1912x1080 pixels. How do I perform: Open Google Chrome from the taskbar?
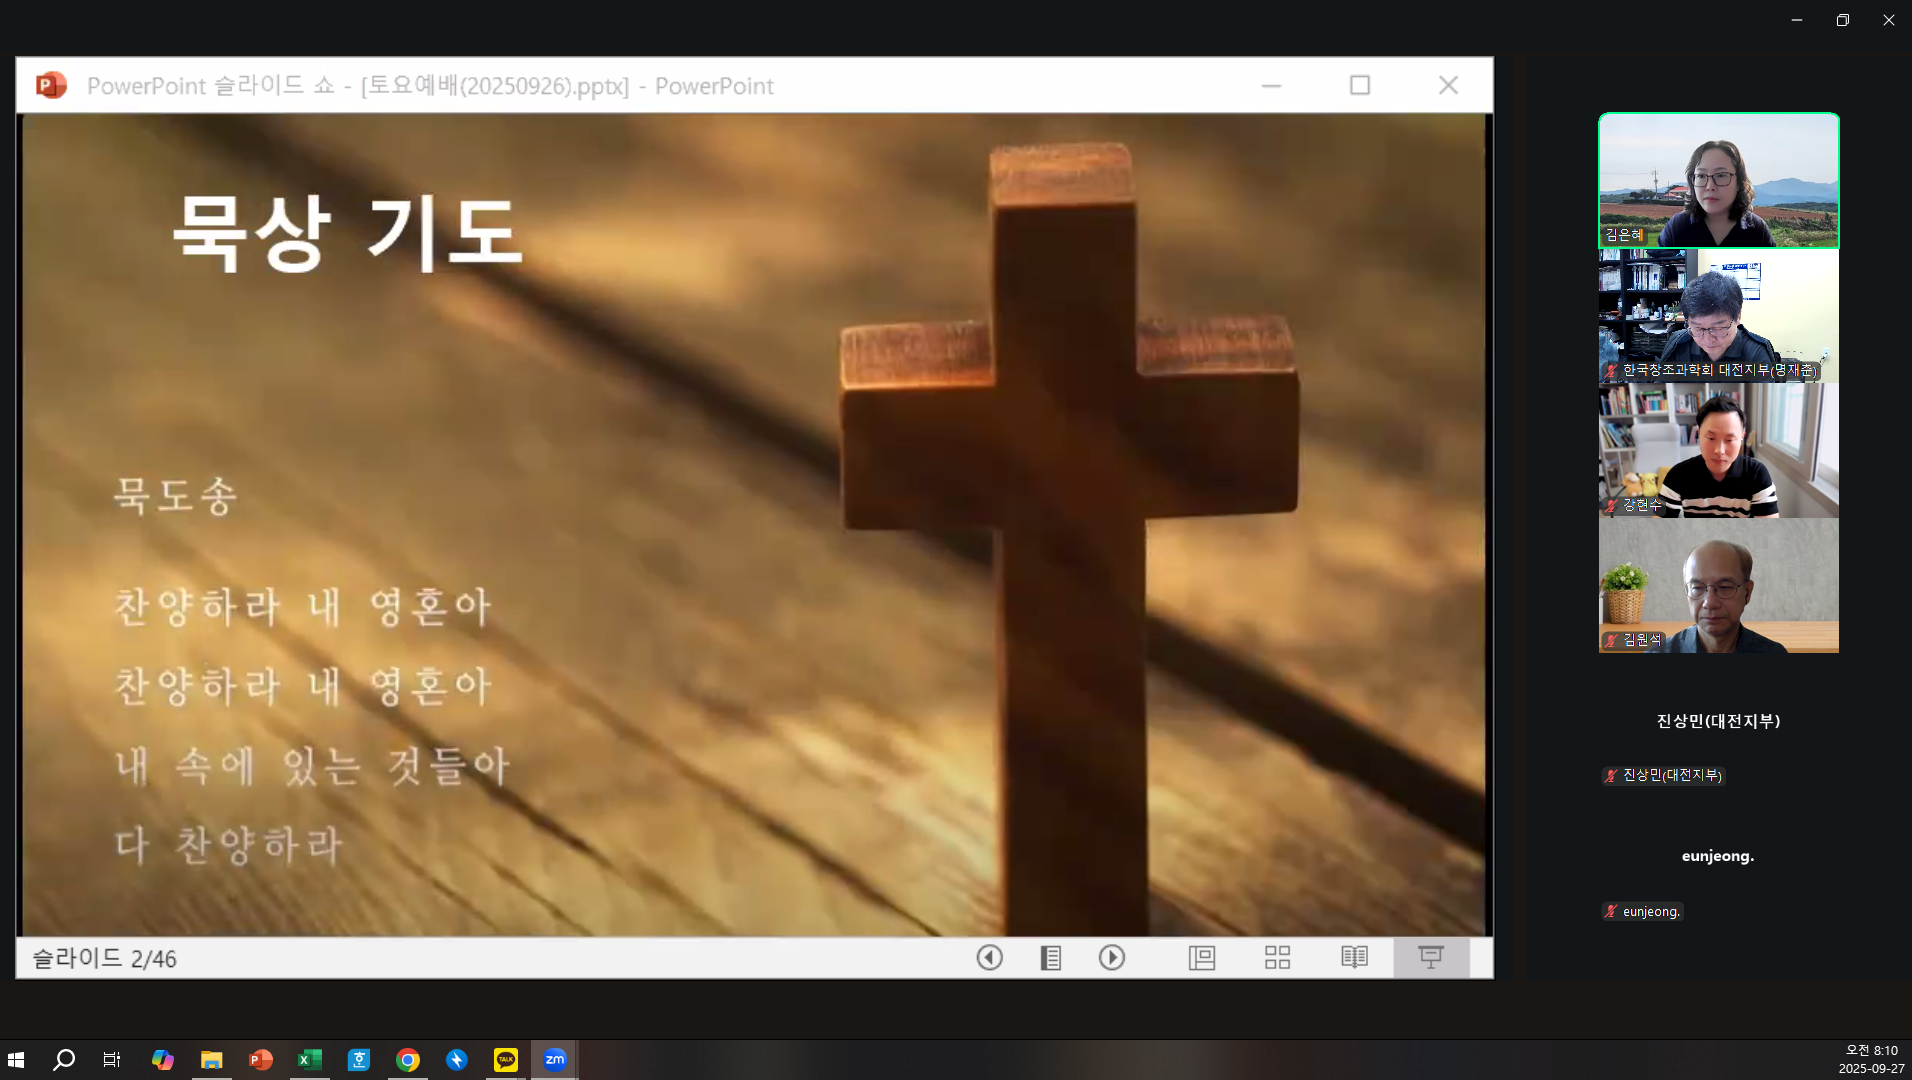pos(407,1059)
